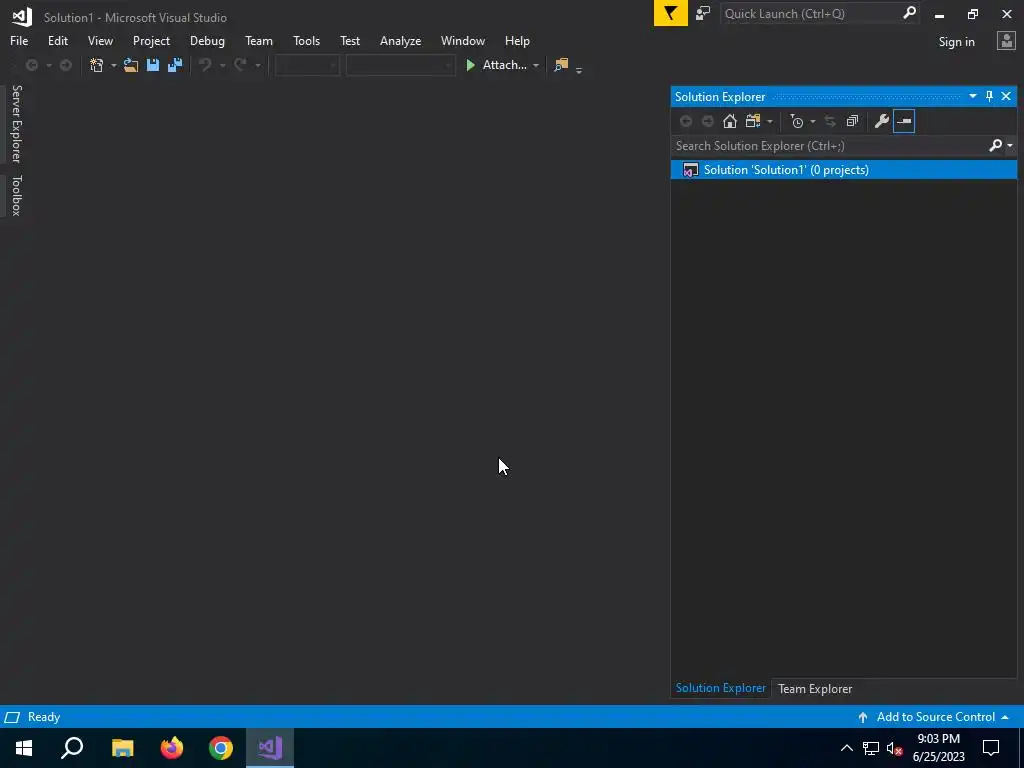Screen dimensions: 1024x768
Task: Open Google Chrome from the taskbar
Action: 221,748
